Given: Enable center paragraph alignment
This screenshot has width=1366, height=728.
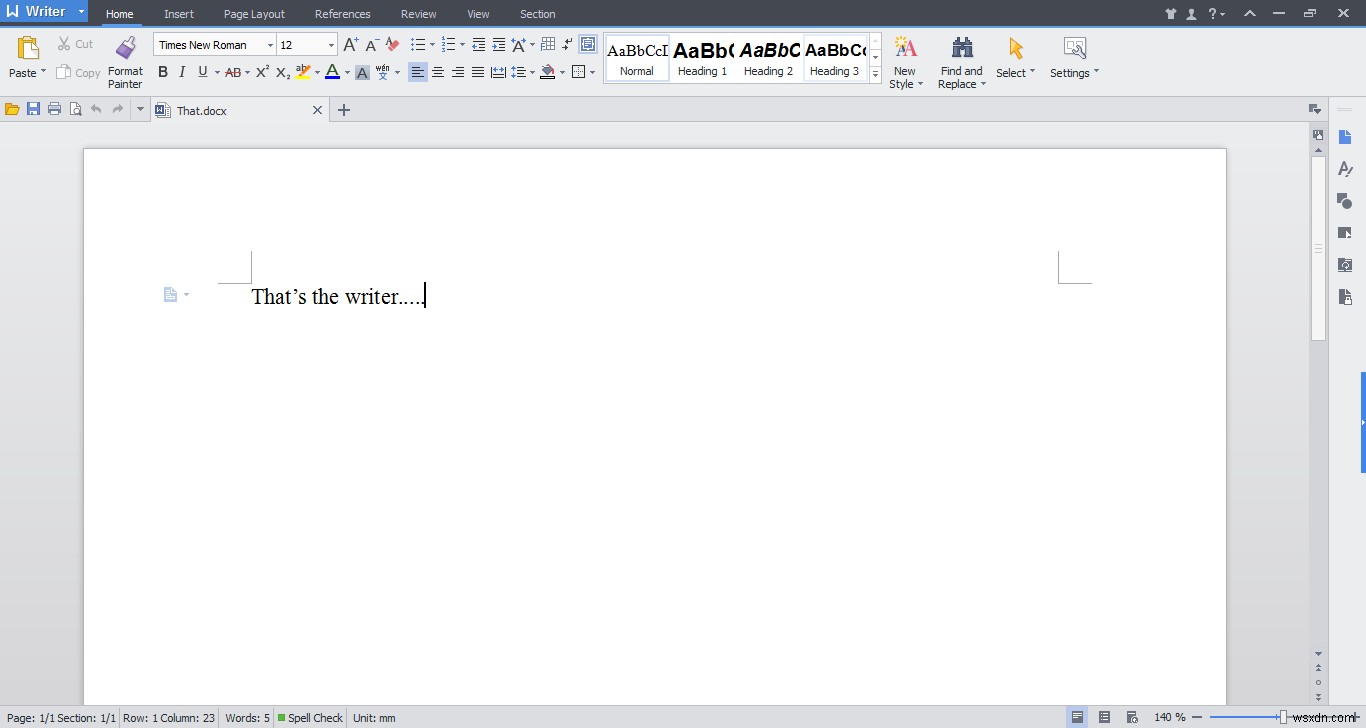Looking at the screenshot, I should click(438, 71).
